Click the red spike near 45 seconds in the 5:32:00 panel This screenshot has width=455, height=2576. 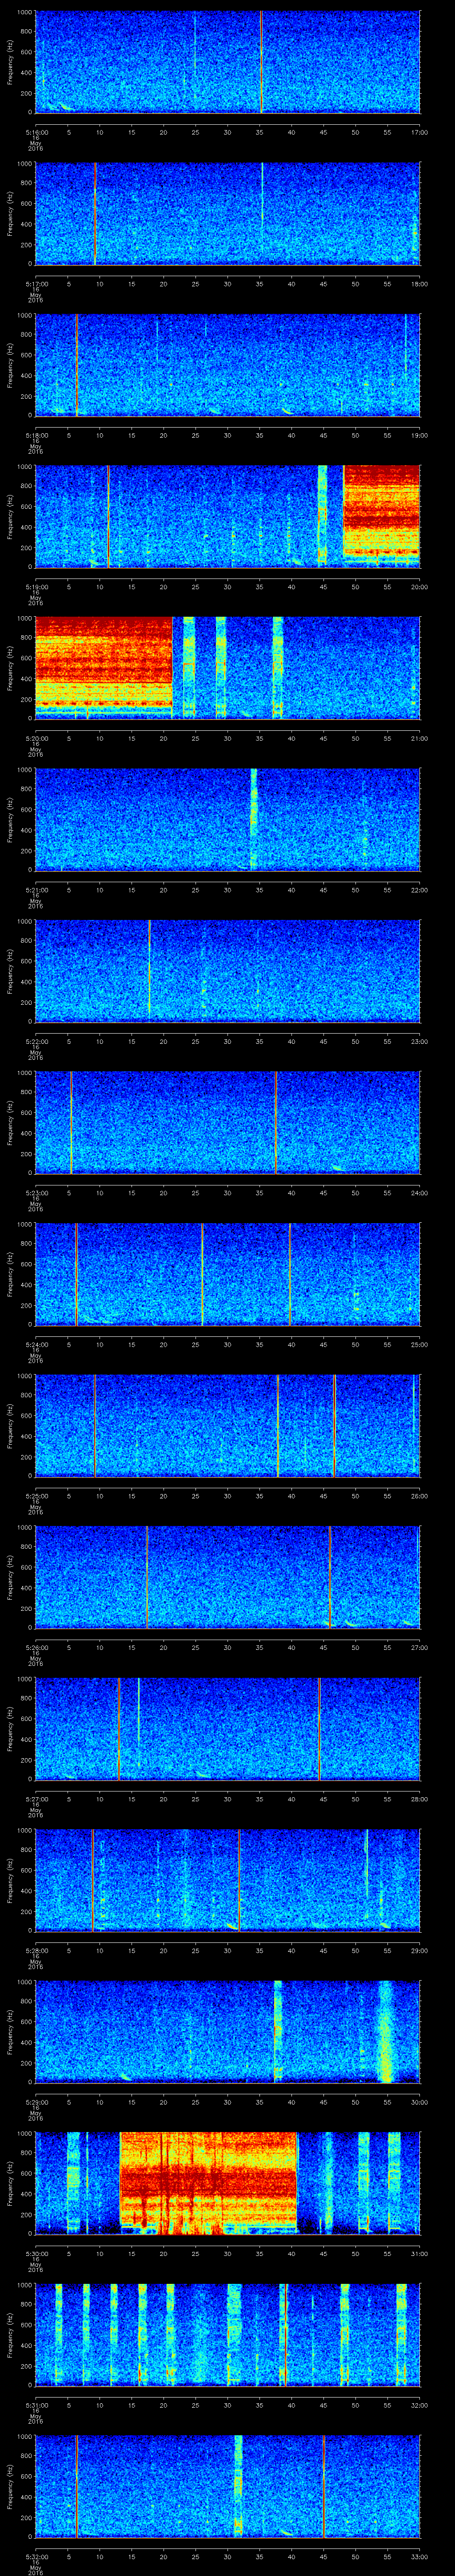[324, 2487]
